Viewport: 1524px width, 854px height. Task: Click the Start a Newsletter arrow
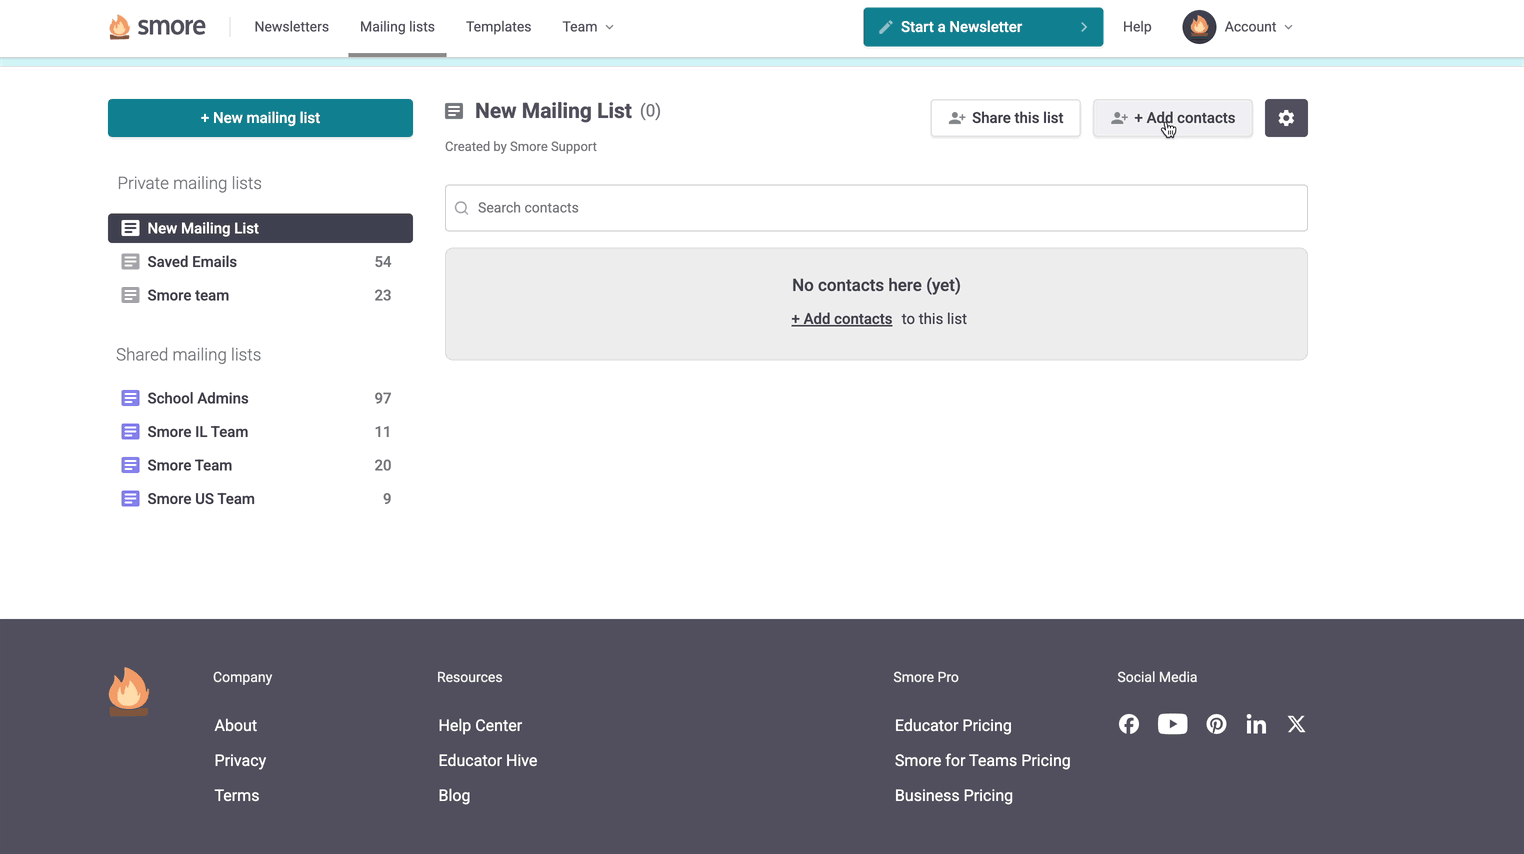1083,27
